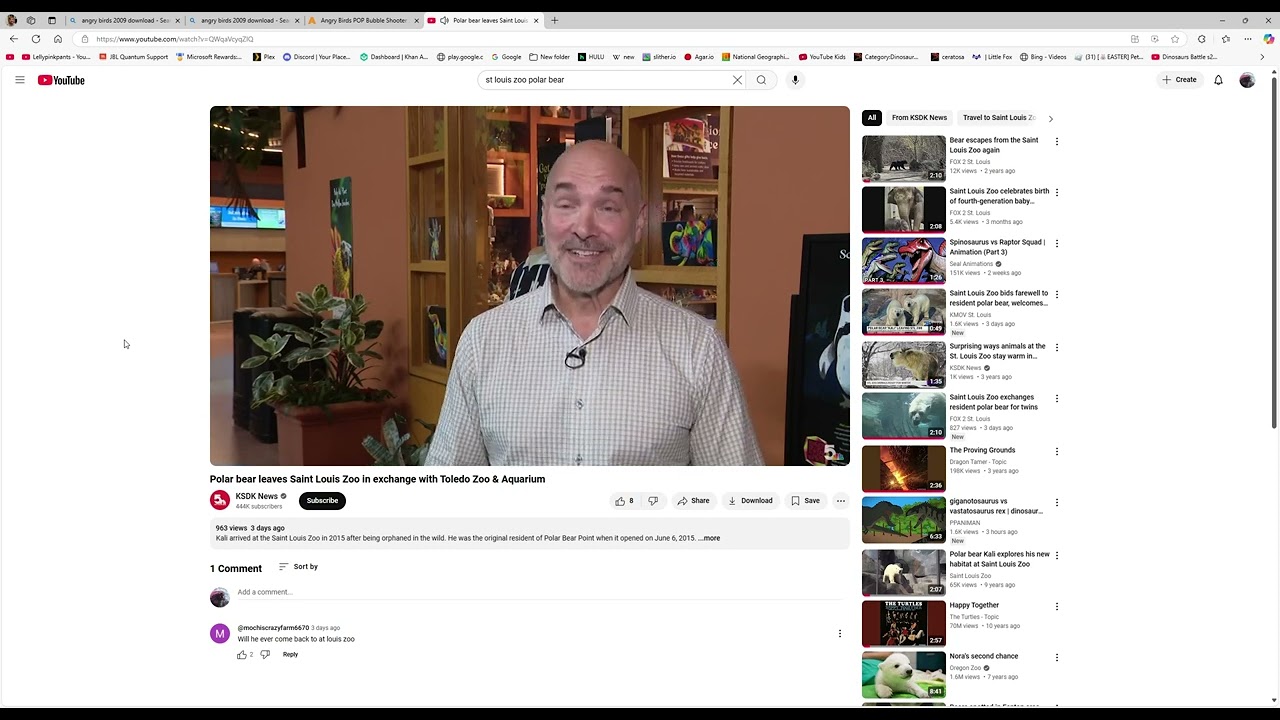Download the video
This screenshot has width=1280, height=720.
[x=750, y=501]
